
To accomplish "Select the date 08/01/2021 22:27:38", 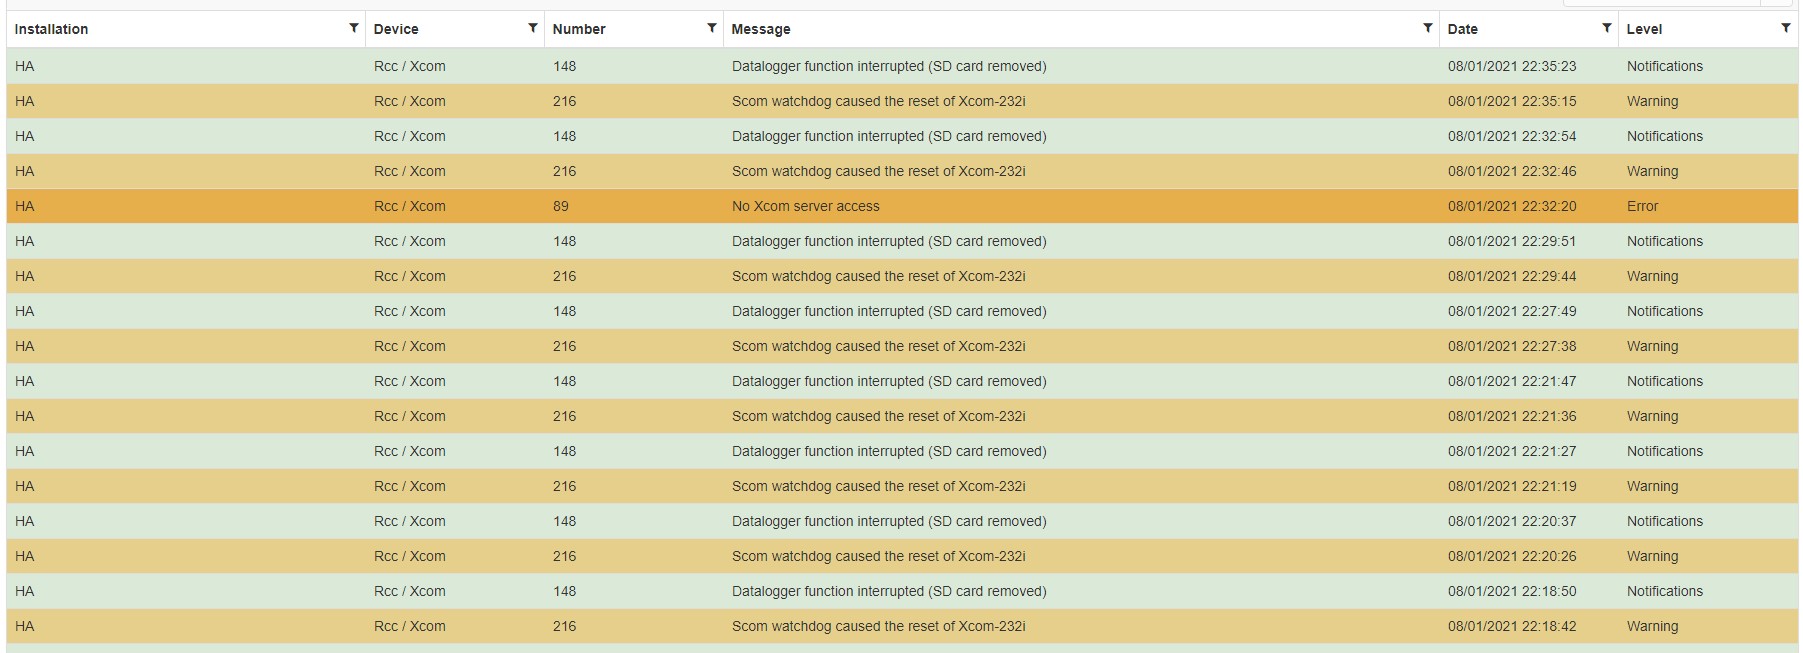I will pyautogui.click(x=1511, y=346).
